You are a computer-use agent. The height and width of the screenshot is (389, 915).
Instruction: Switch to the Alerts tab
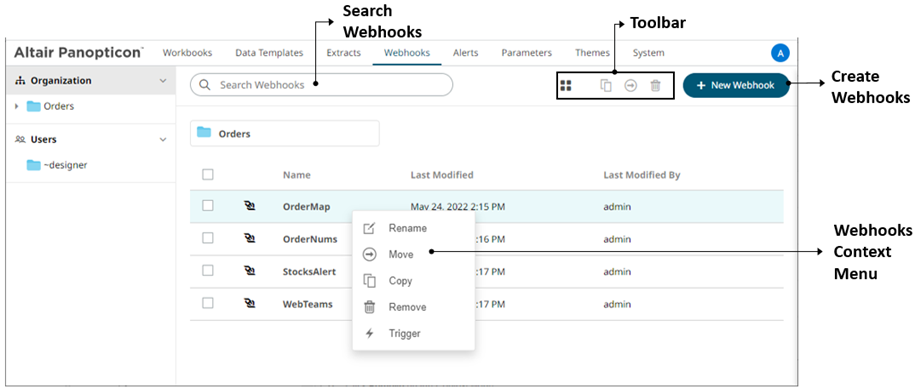point(465,52)
